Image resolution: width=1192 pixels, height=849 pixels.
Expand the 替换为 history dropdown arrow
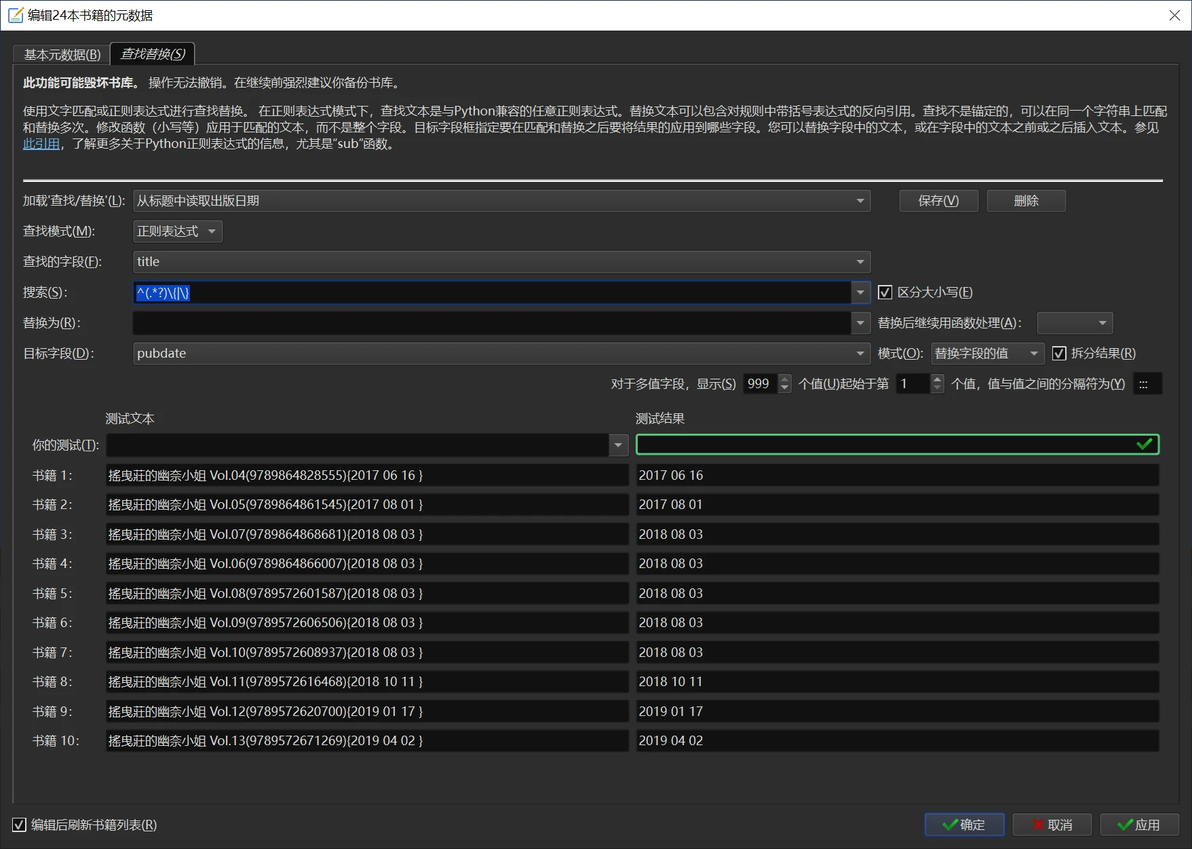coord(861,323)
